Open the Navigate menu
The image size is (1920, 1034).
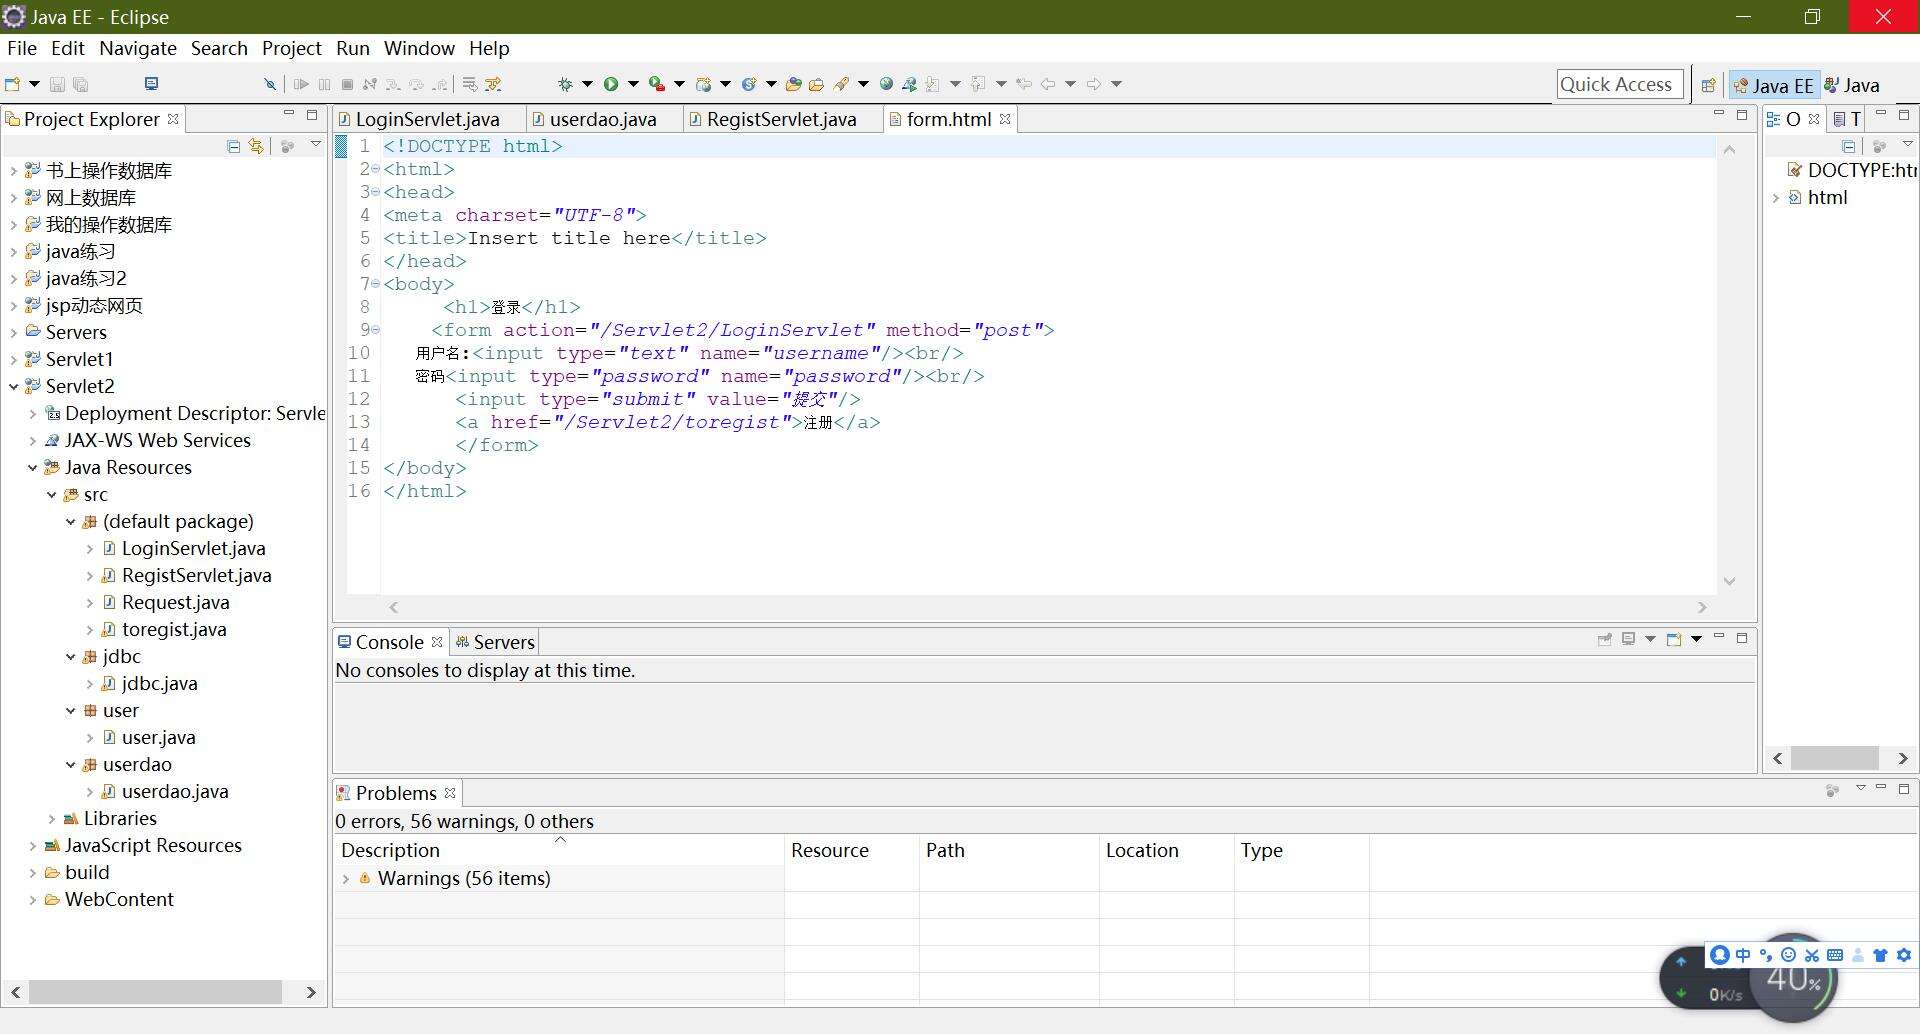point(137,48)
